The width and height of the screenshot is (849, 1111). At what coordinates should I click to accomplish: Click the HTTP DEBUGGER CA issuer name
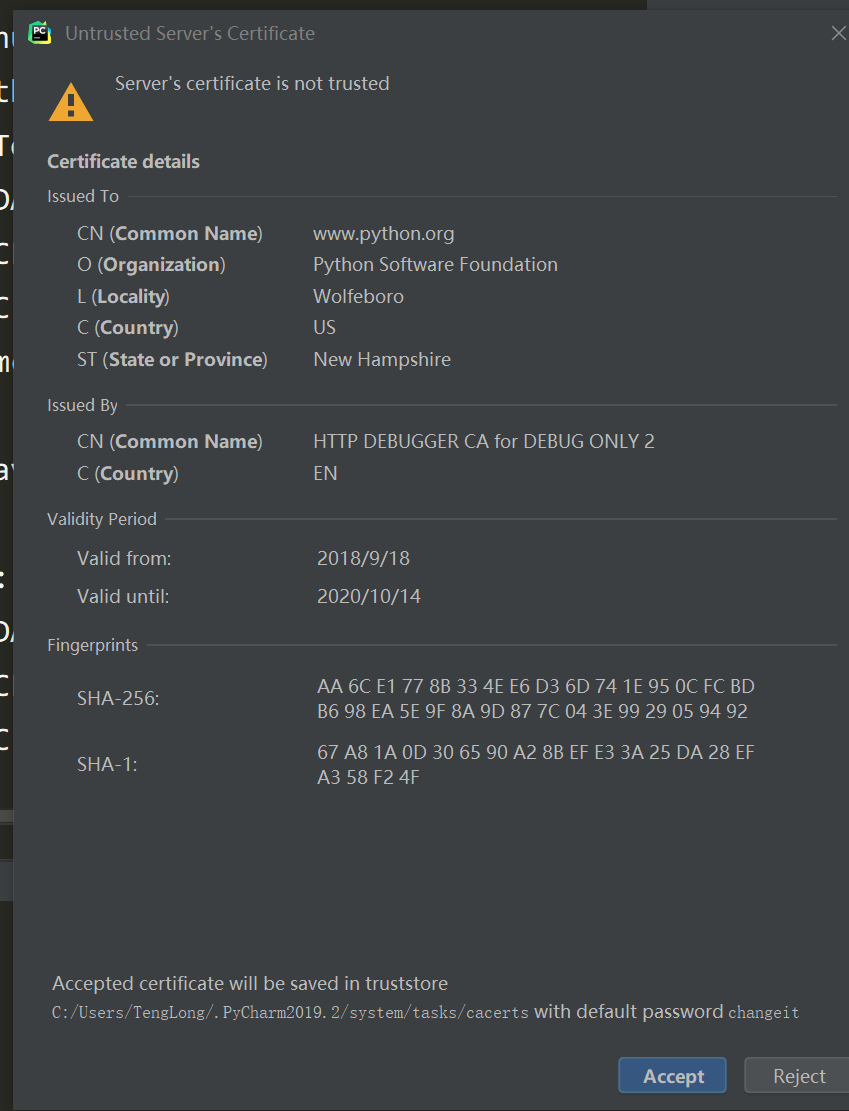point(484,441)
